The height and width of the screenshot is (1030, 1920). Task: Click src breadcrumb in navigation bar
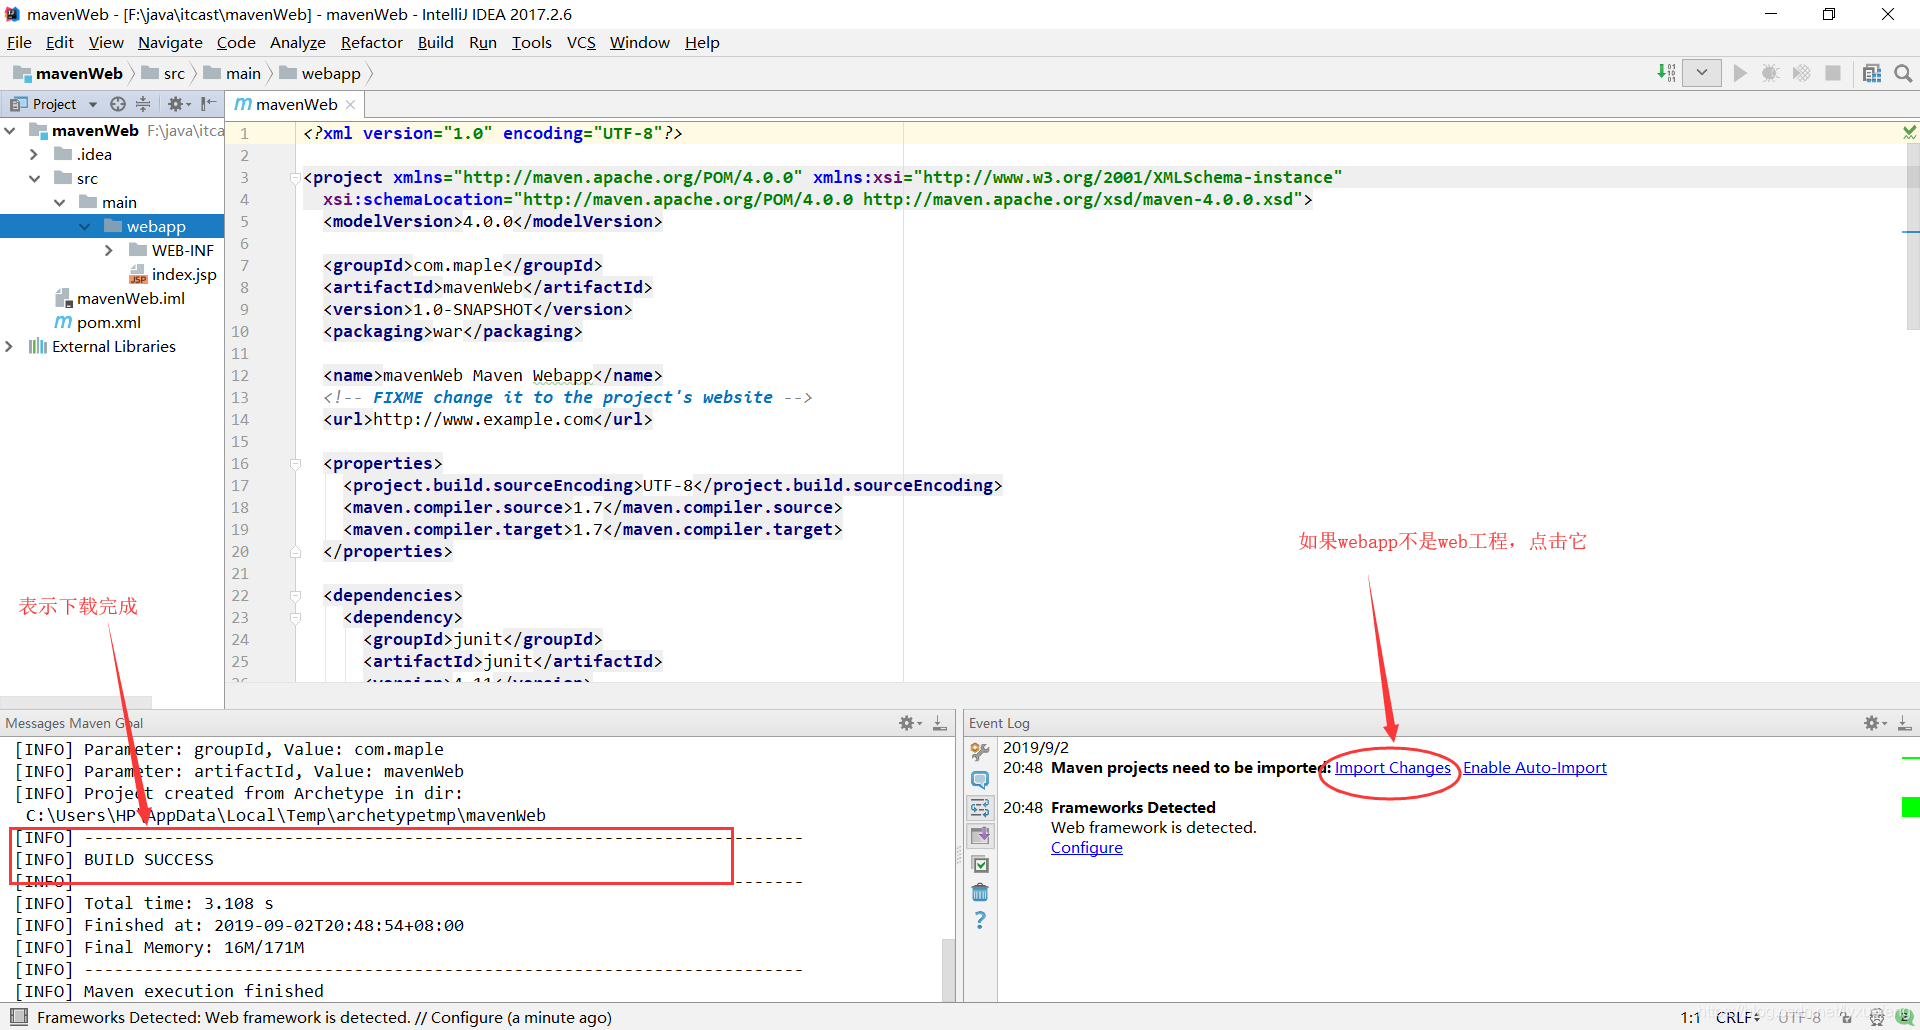click(x=164, y=73)
